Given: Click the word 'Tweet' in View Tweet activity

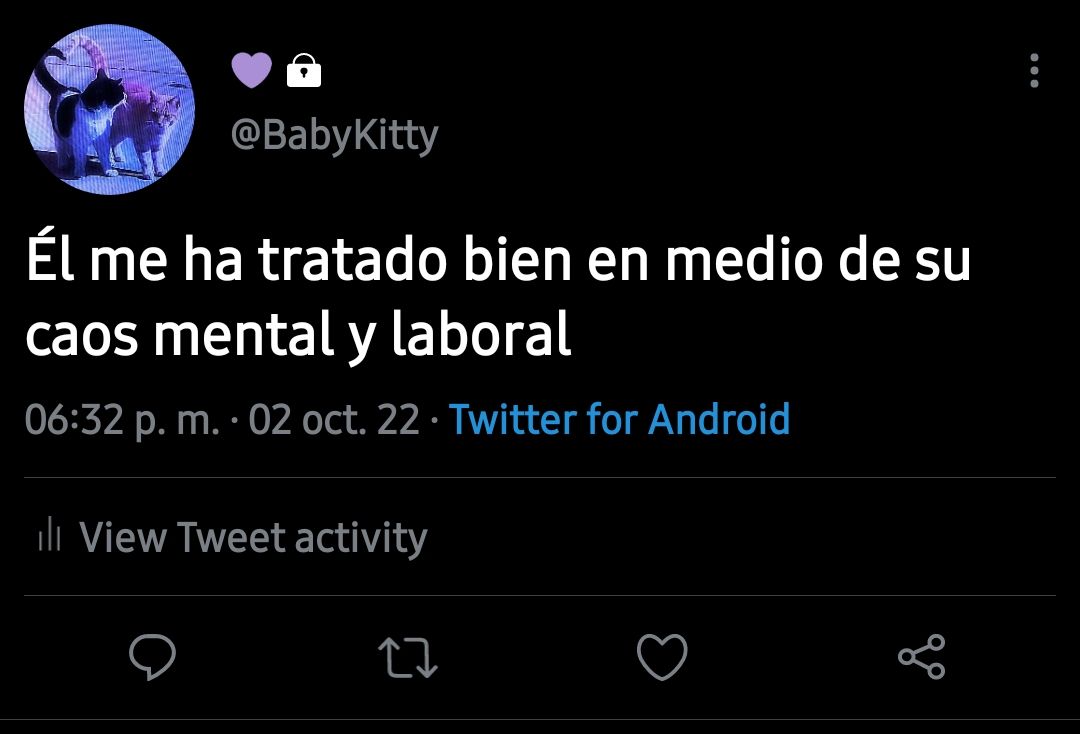Looking at the screenshot, I should pos(231,536).
